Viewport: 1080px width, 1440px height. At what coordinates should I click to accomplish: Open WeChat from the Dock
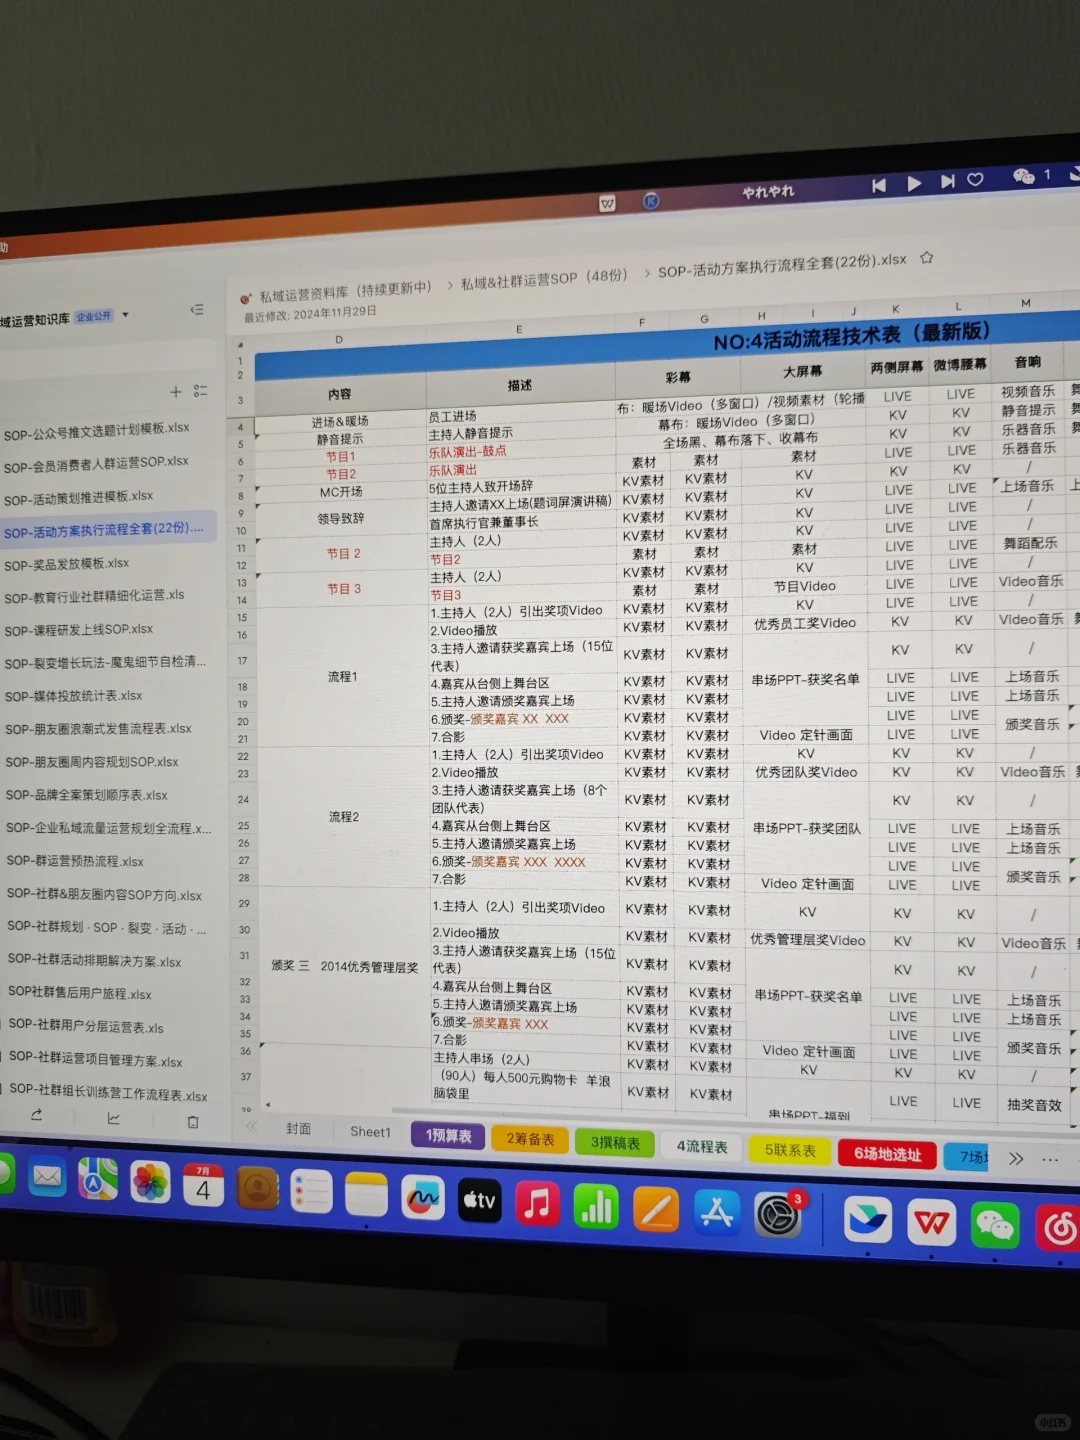995,1222
